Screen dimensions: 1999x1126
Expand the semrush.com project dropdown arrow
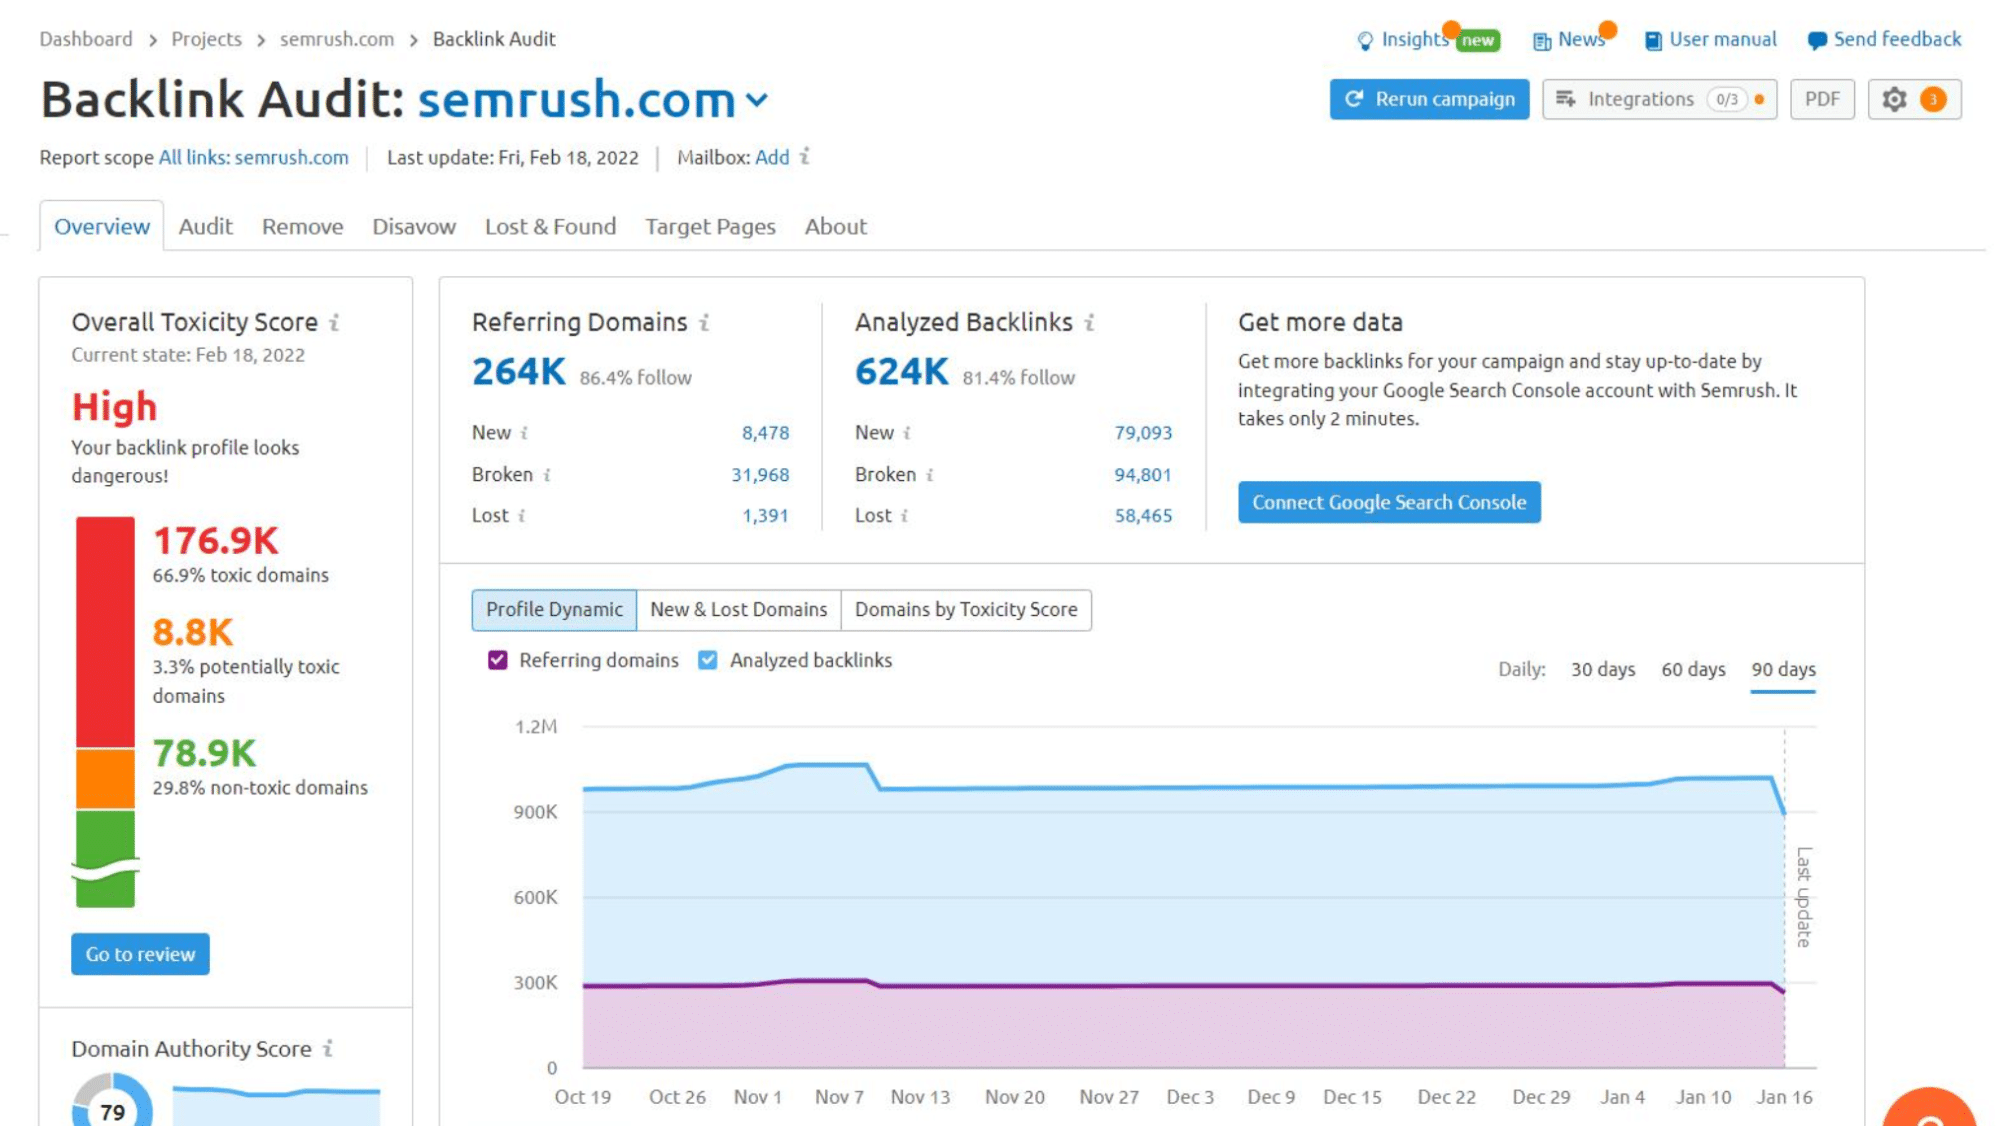(757, 100)
